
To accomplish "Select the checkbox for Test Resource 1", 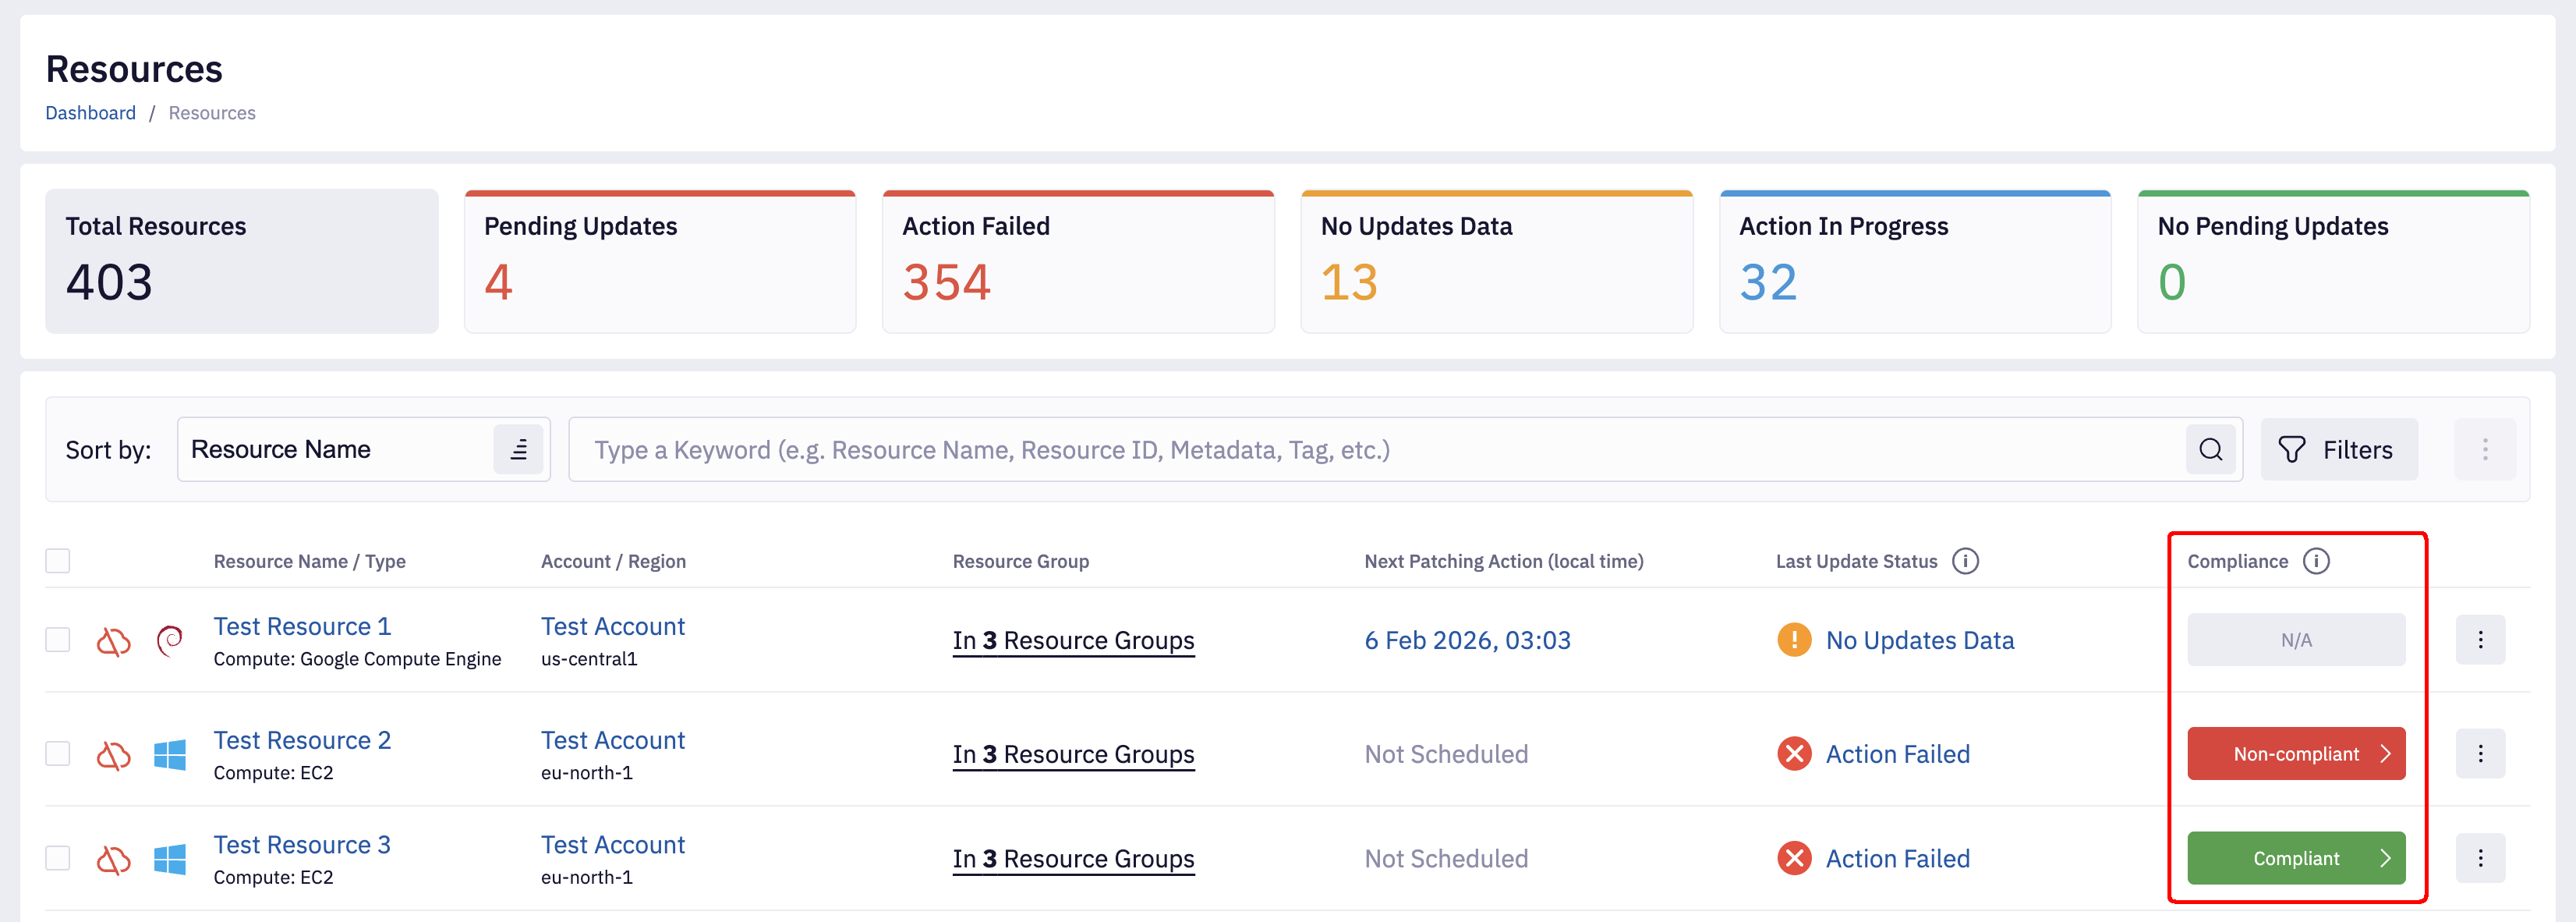I will 58,640.
